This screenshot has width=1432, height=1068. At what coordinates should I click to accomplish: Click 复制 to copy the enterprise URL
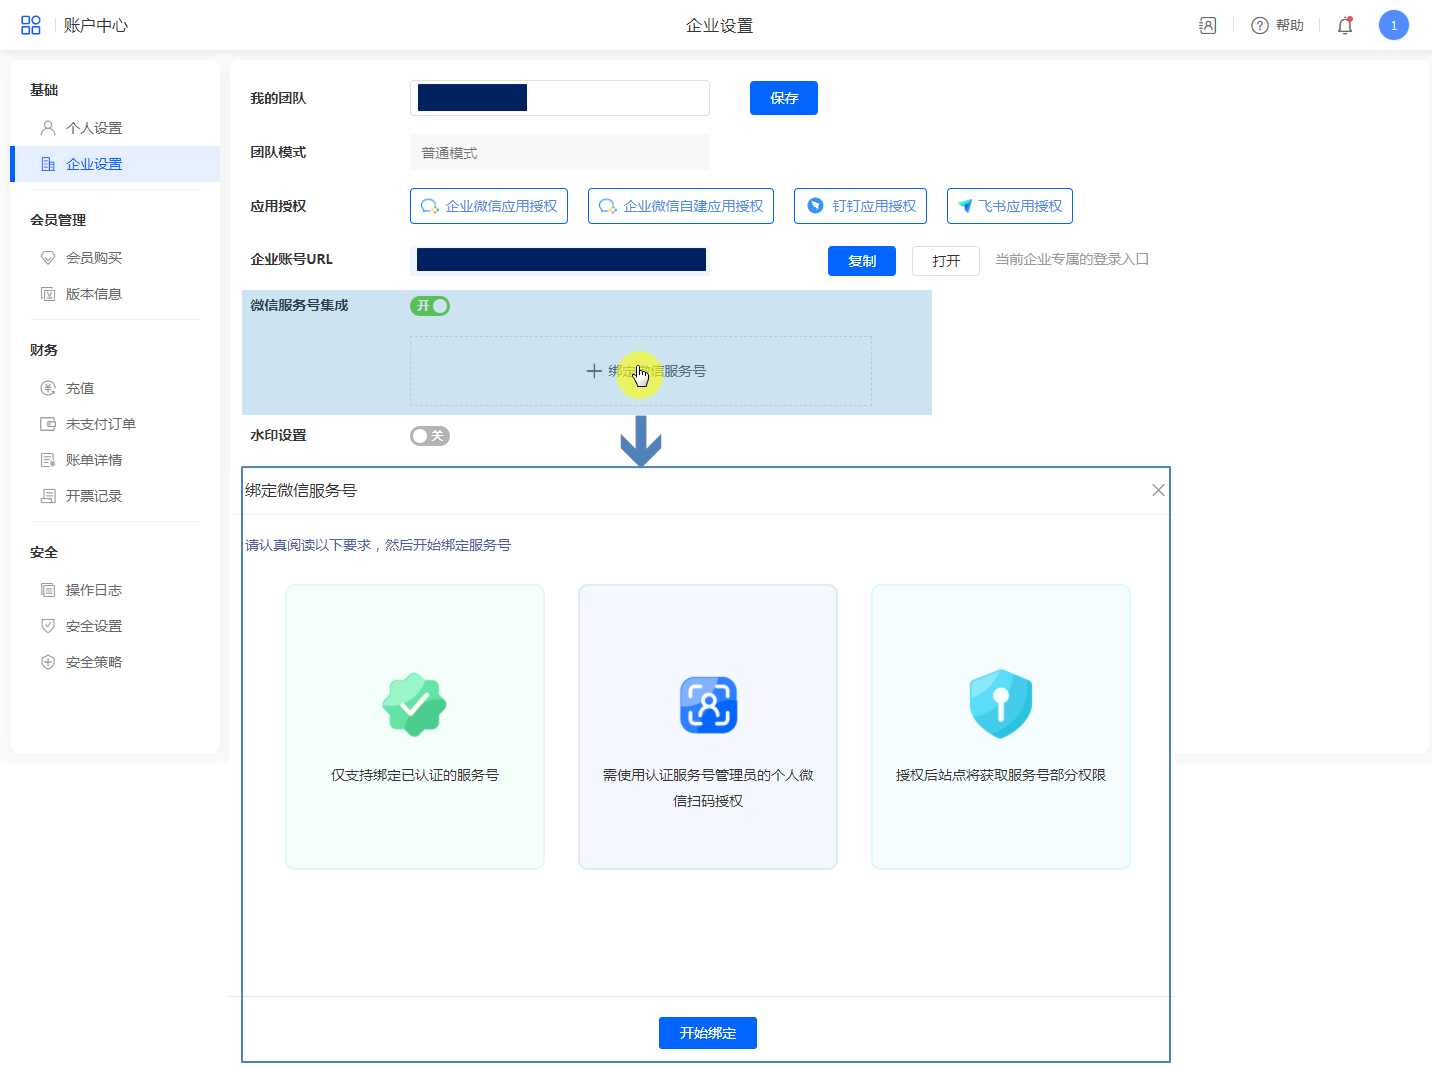[861, 261]
